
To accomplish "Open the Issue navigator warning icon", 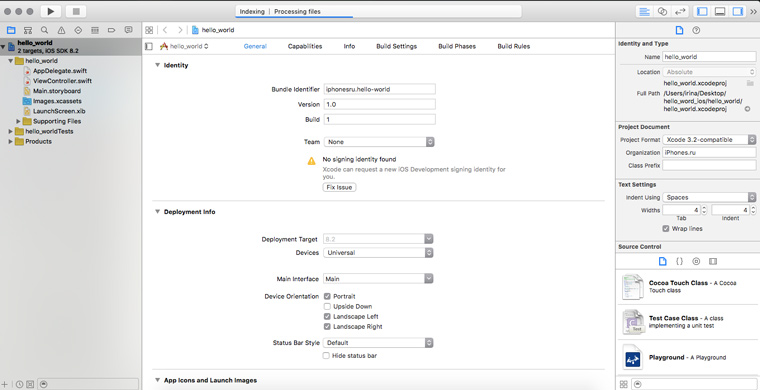I will click(61, 30).
